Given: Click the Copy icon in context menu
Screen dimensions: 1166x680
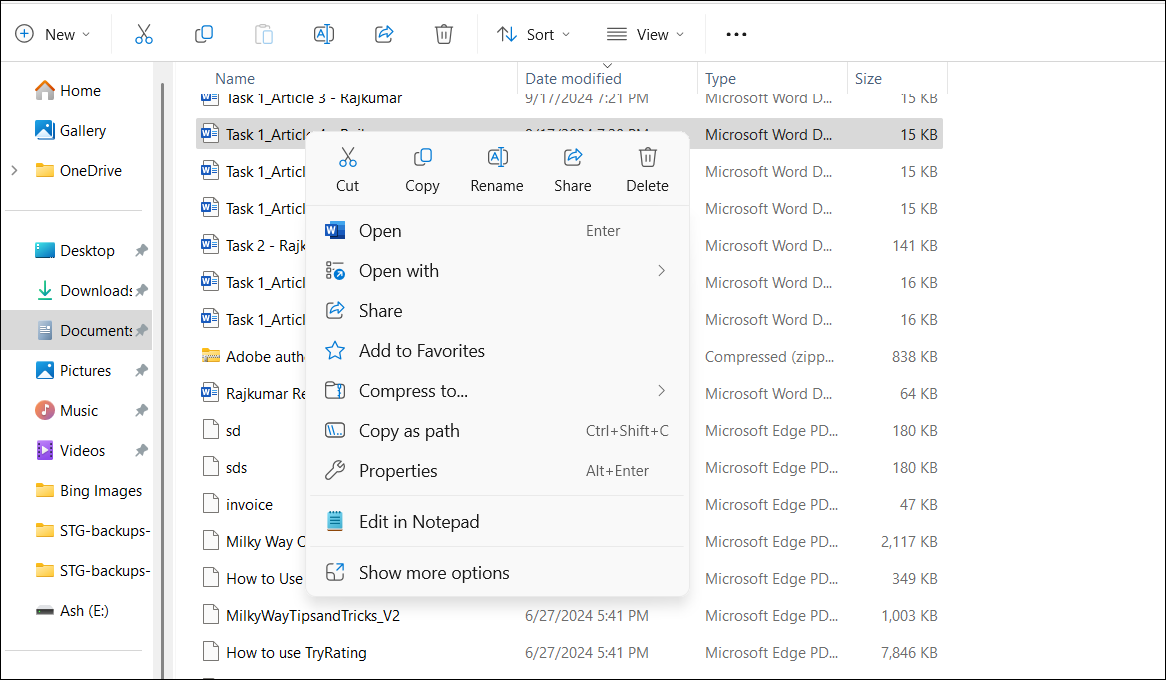Looking at the screenshot, I should click(x=422, y=158).
